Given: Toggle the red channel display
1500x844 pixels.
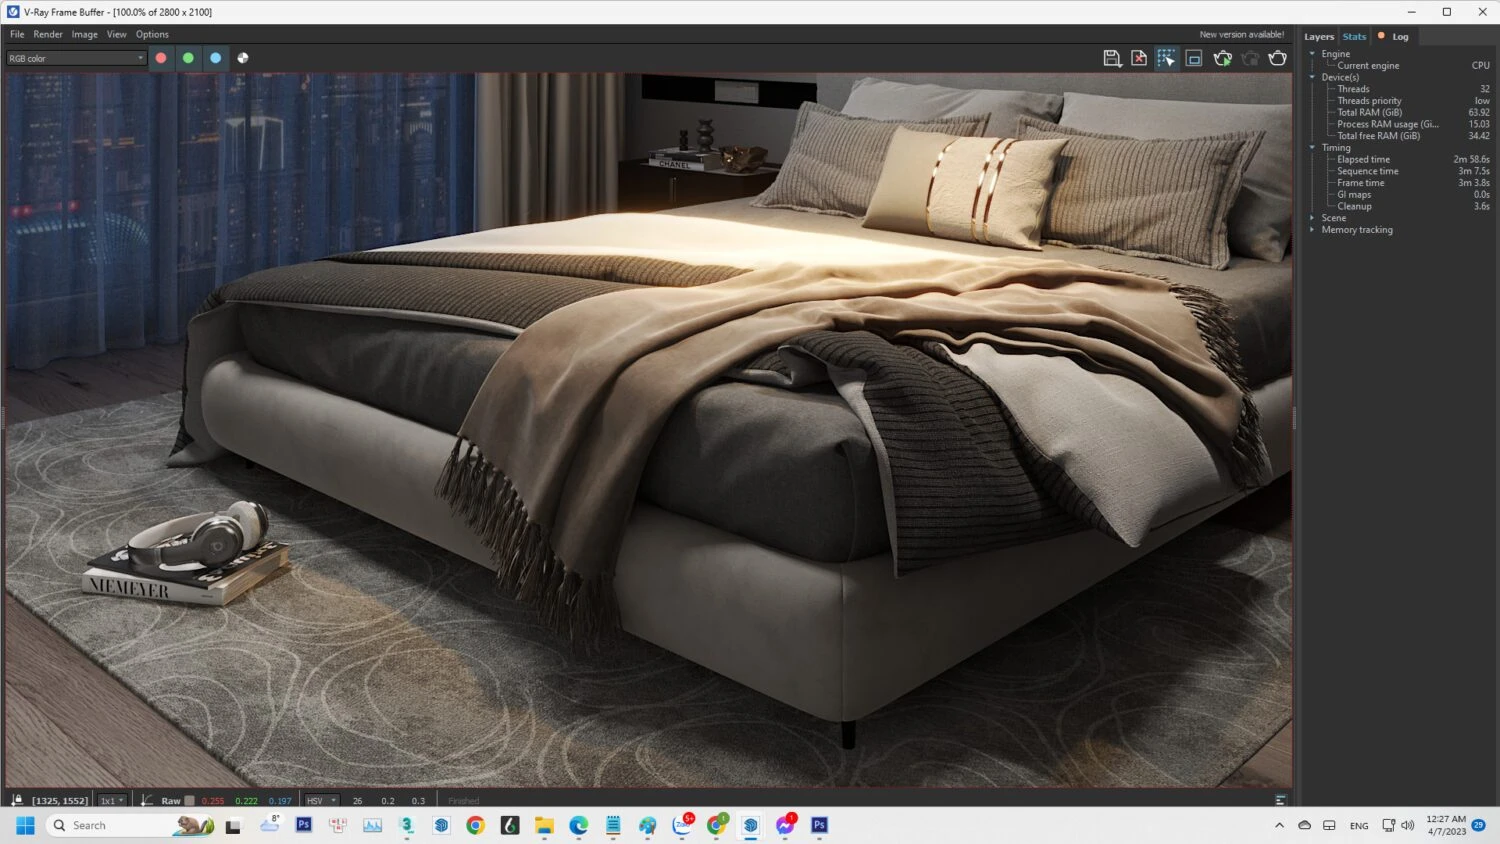Looking at the screenshot, I should click(x=160, y=58).
